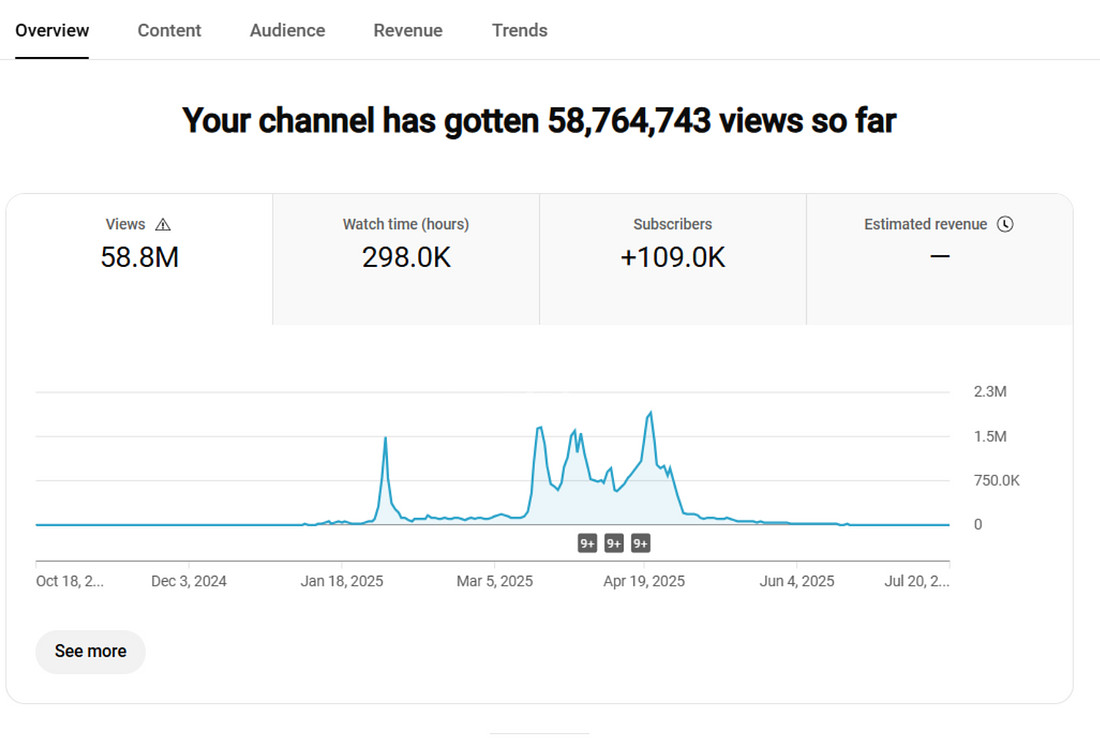Click the channel views headline text
Screen dimensions: 1100x750
point(539,121)
